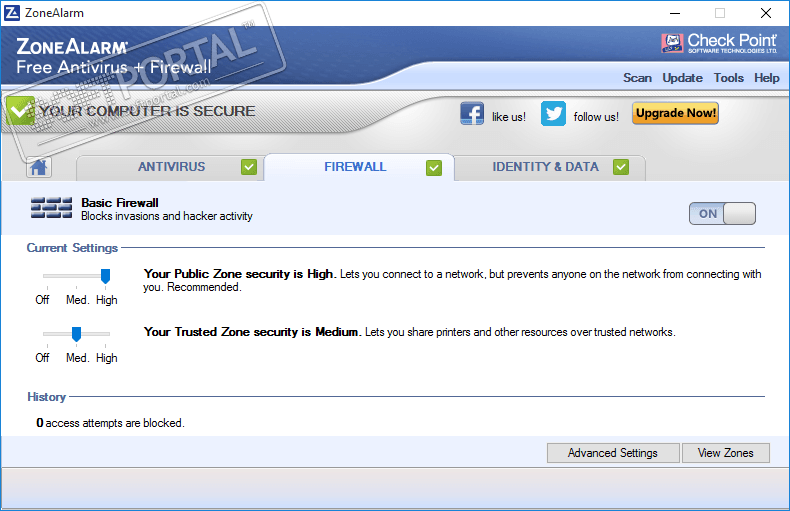790x511 pixels.
Task: Click the ZoneAlarm Z title bar icon
Action: click(12, 13)
